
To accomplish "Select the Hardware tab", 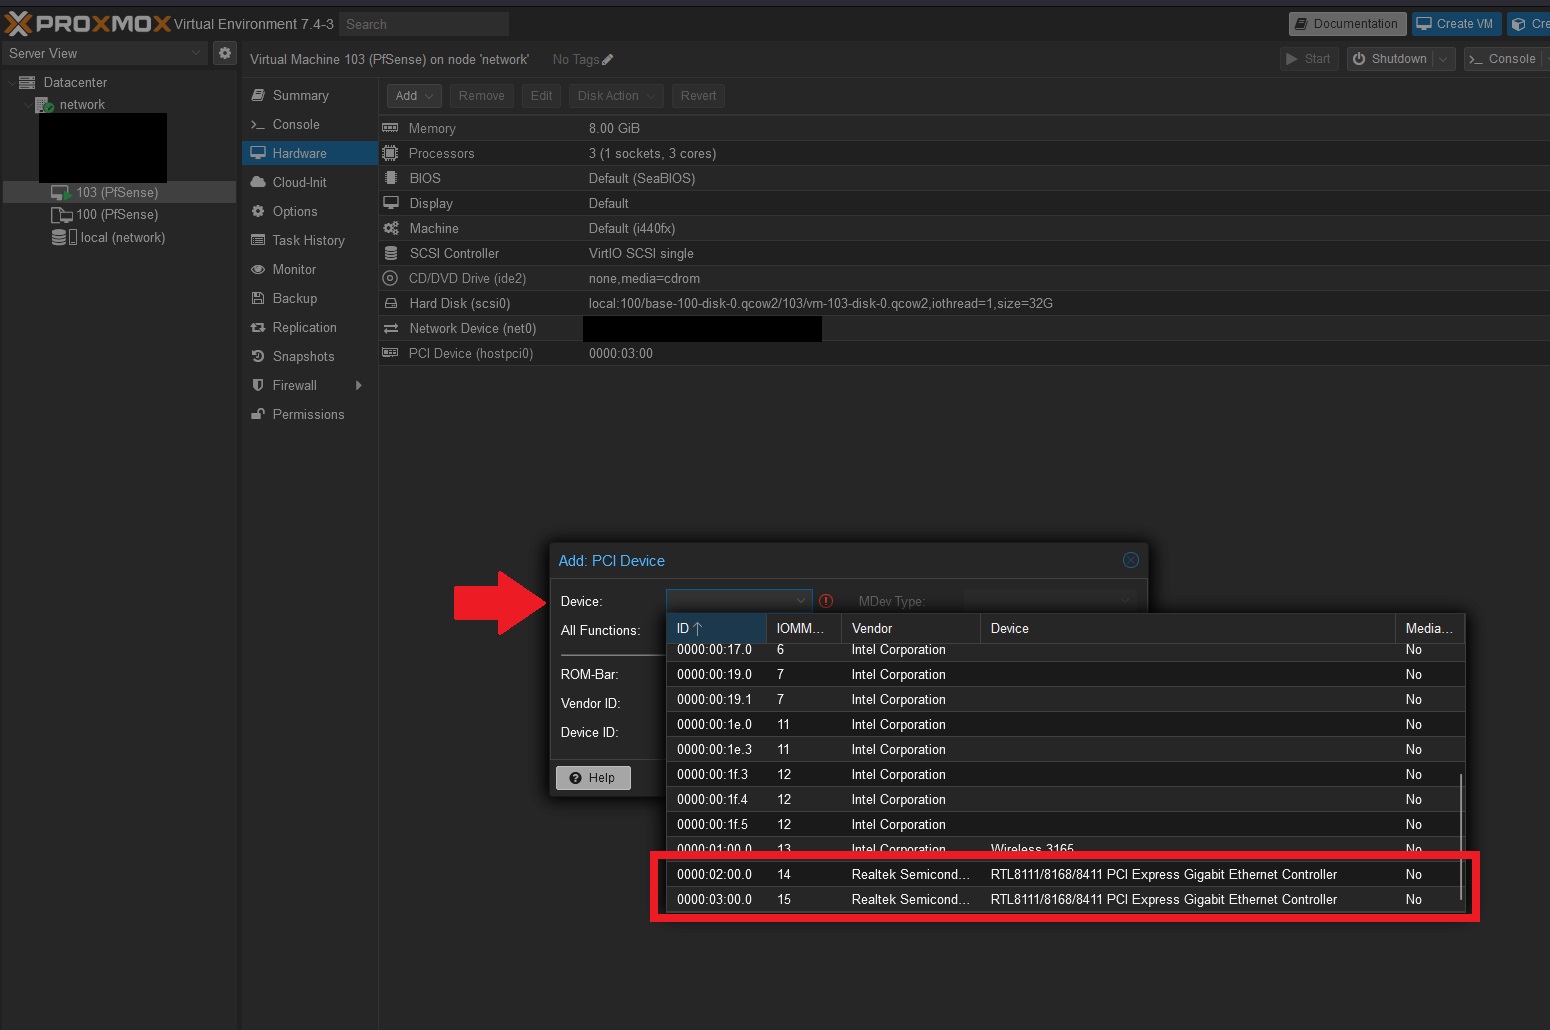I will [310, 153].
